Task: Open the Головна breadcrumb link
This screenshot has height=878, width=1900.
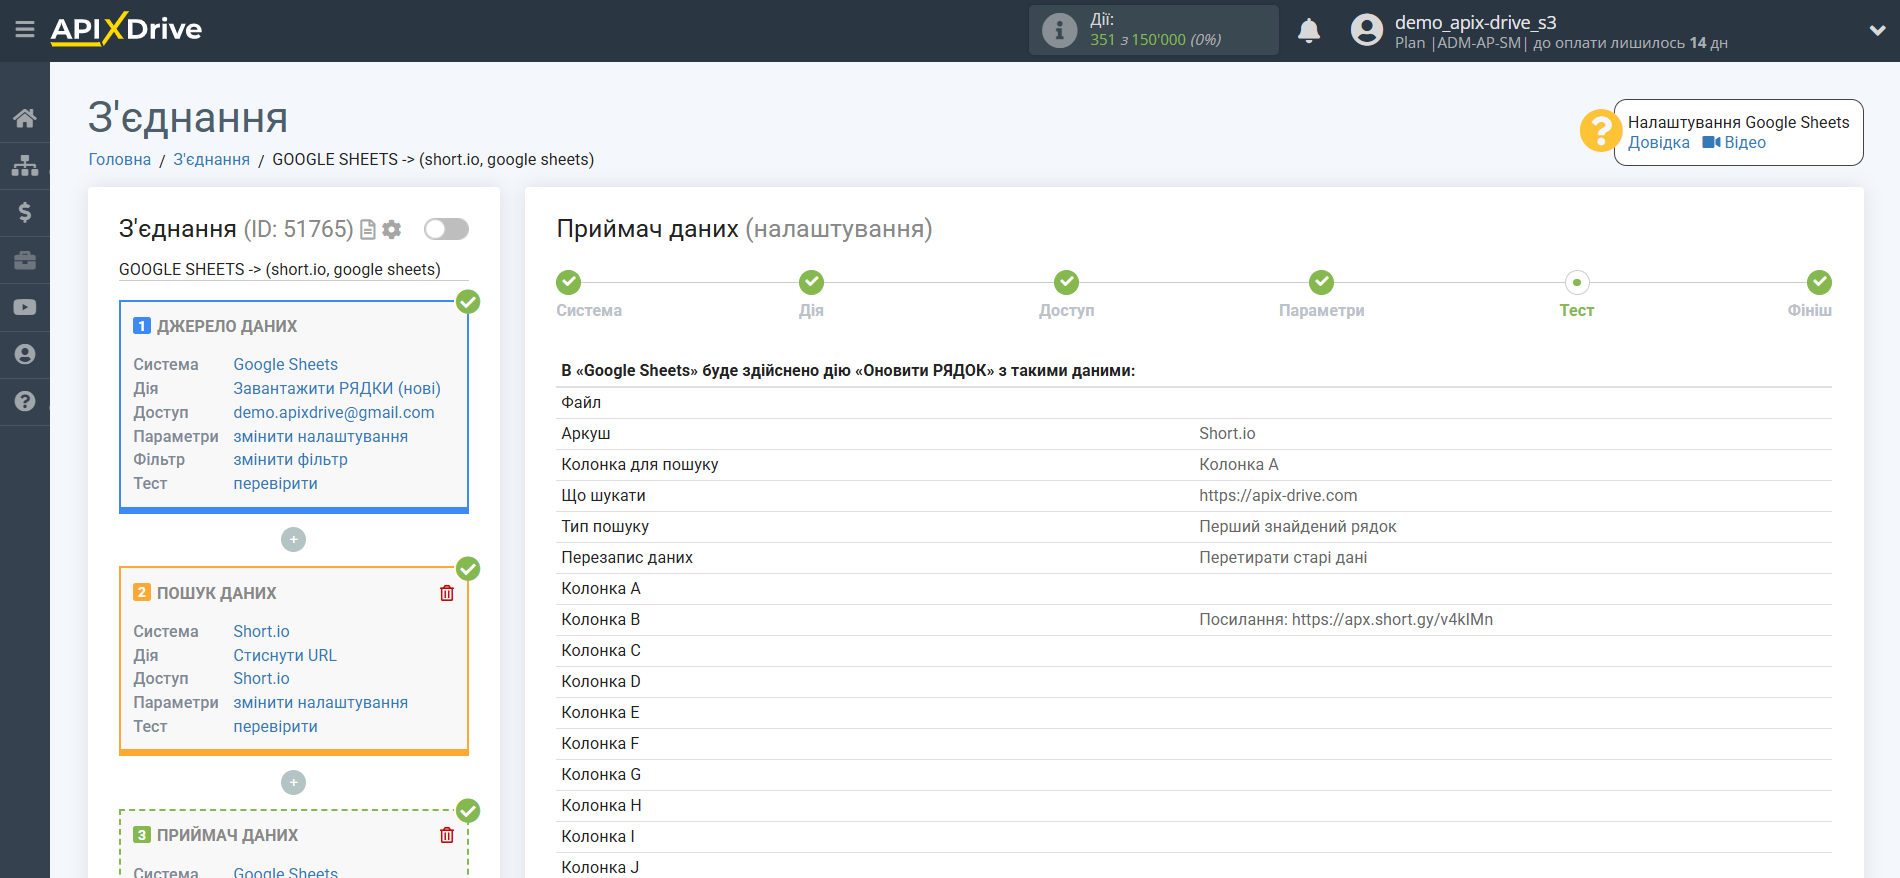Action: (x=120, y=160)
